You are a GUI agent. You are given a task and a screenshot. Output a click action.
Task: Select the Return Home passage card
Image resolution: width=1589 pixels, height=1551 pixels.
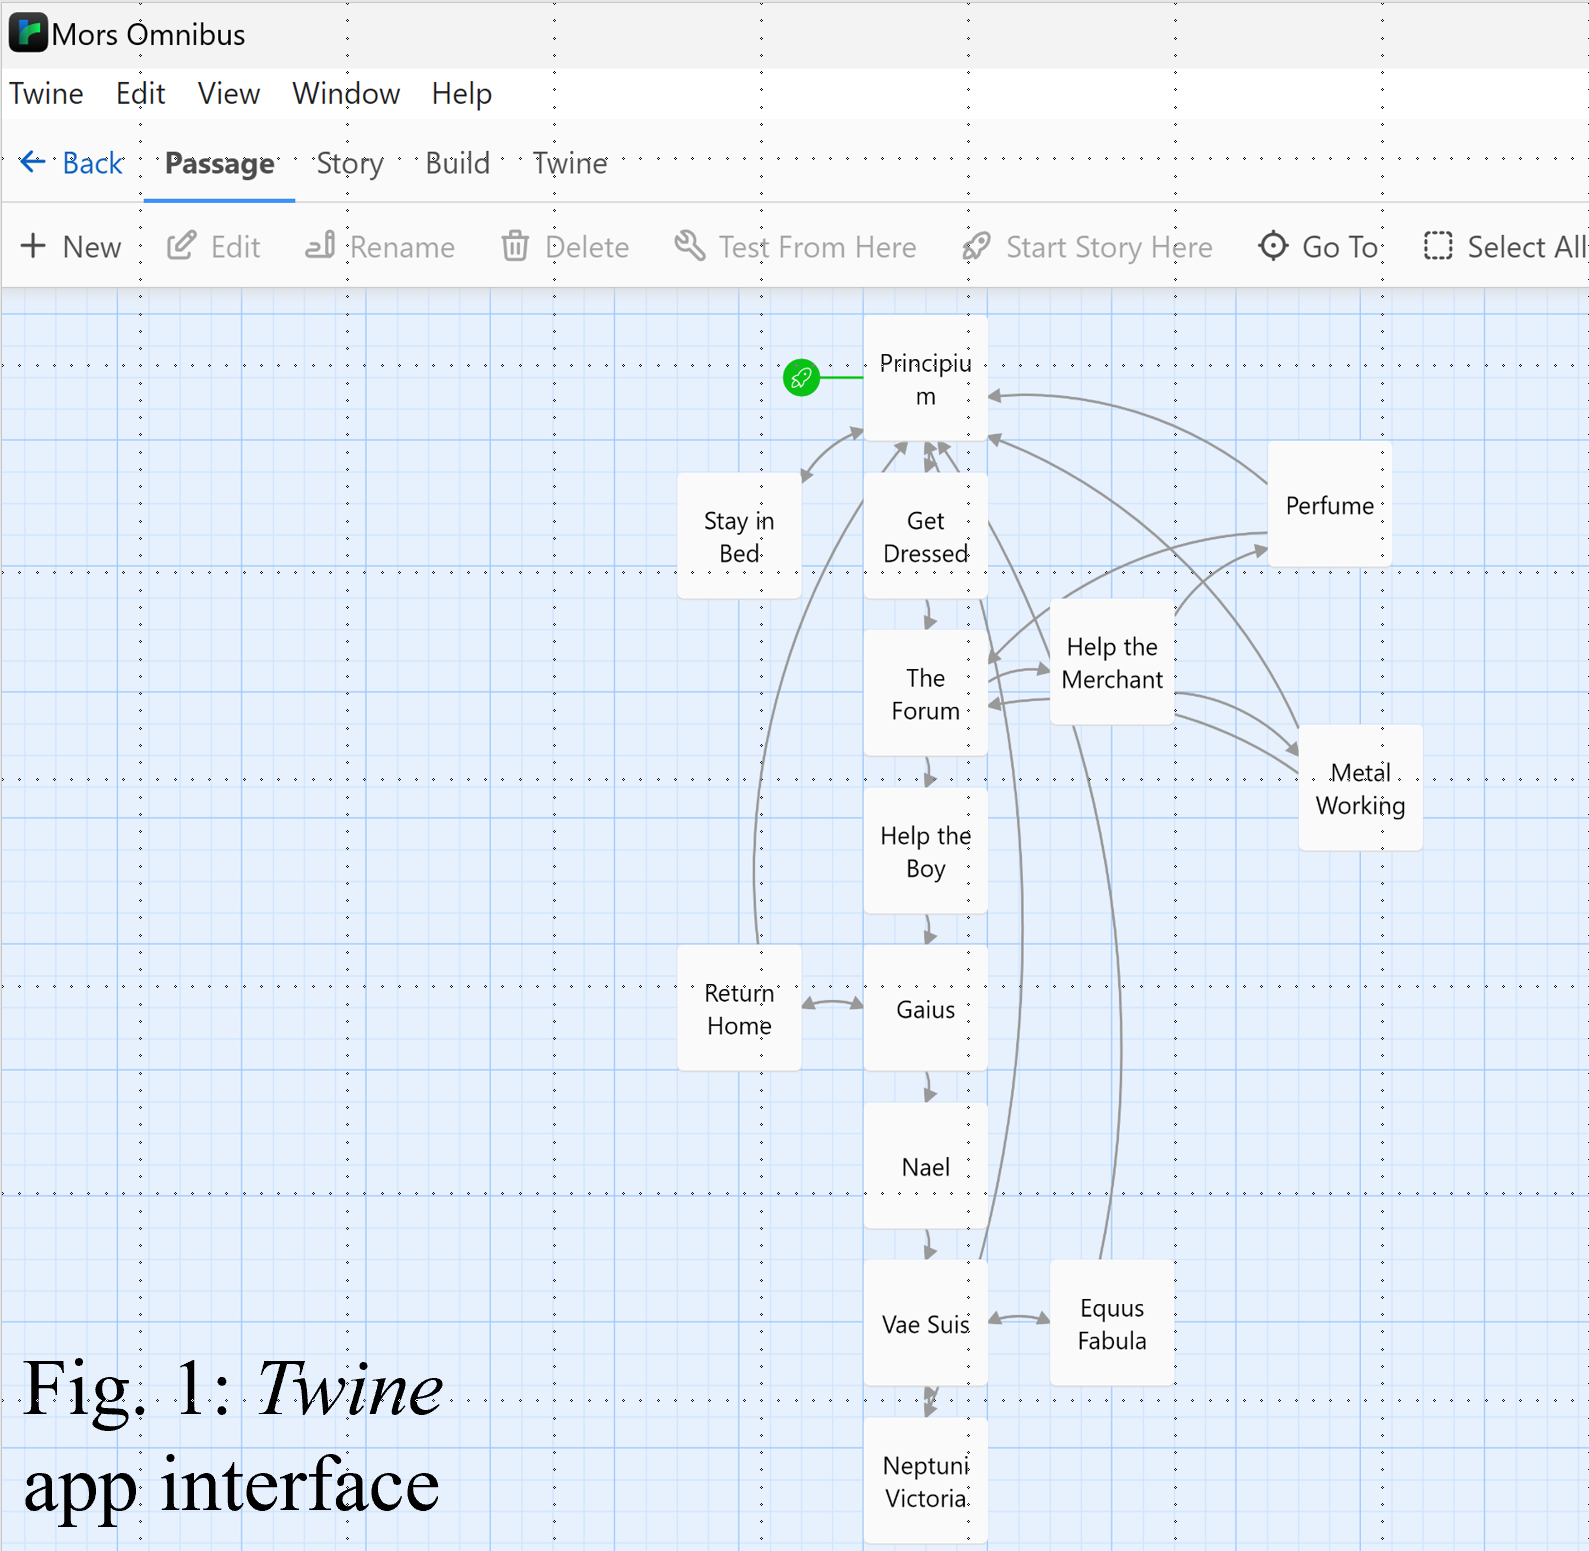point(739,1008)
